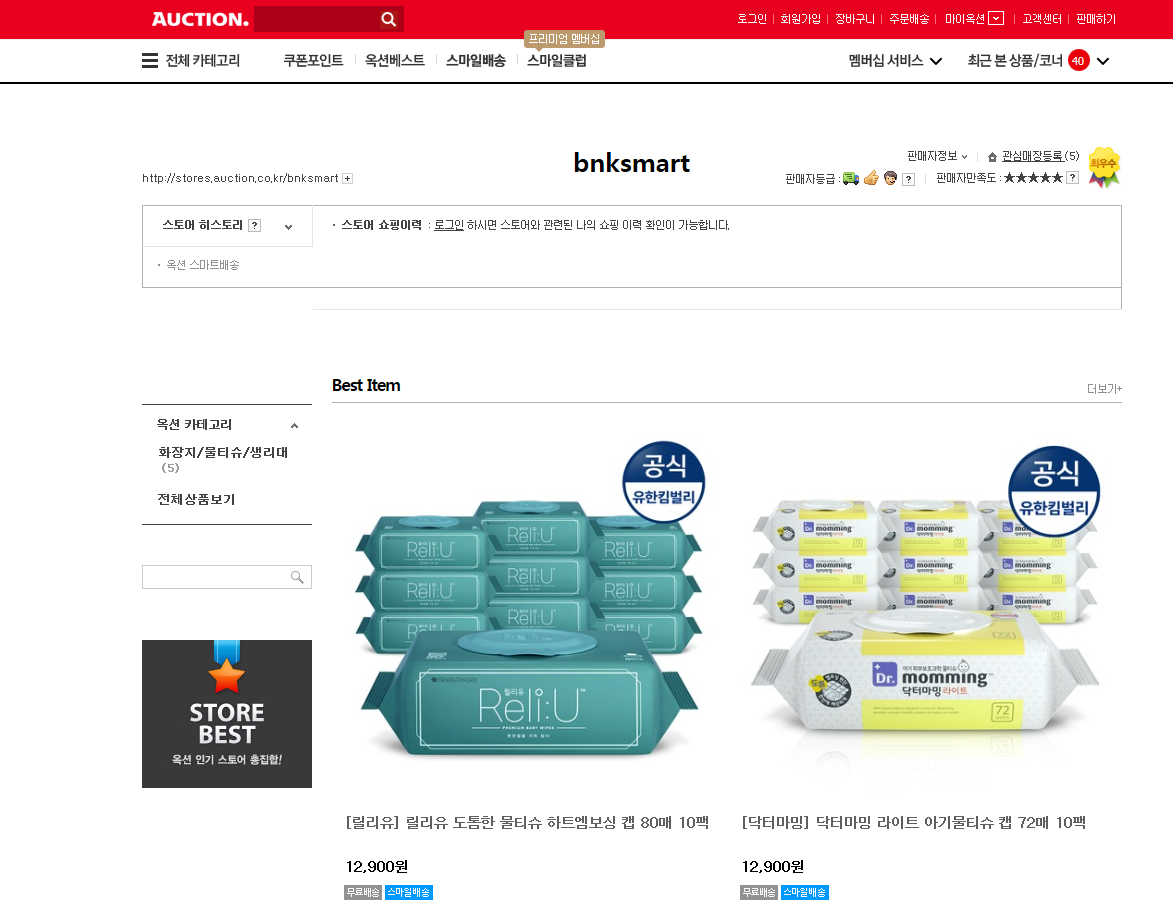Click question mark next to 판매자등급 icons
Viewport: 1173px width, 912px height.
coord(908,179)
